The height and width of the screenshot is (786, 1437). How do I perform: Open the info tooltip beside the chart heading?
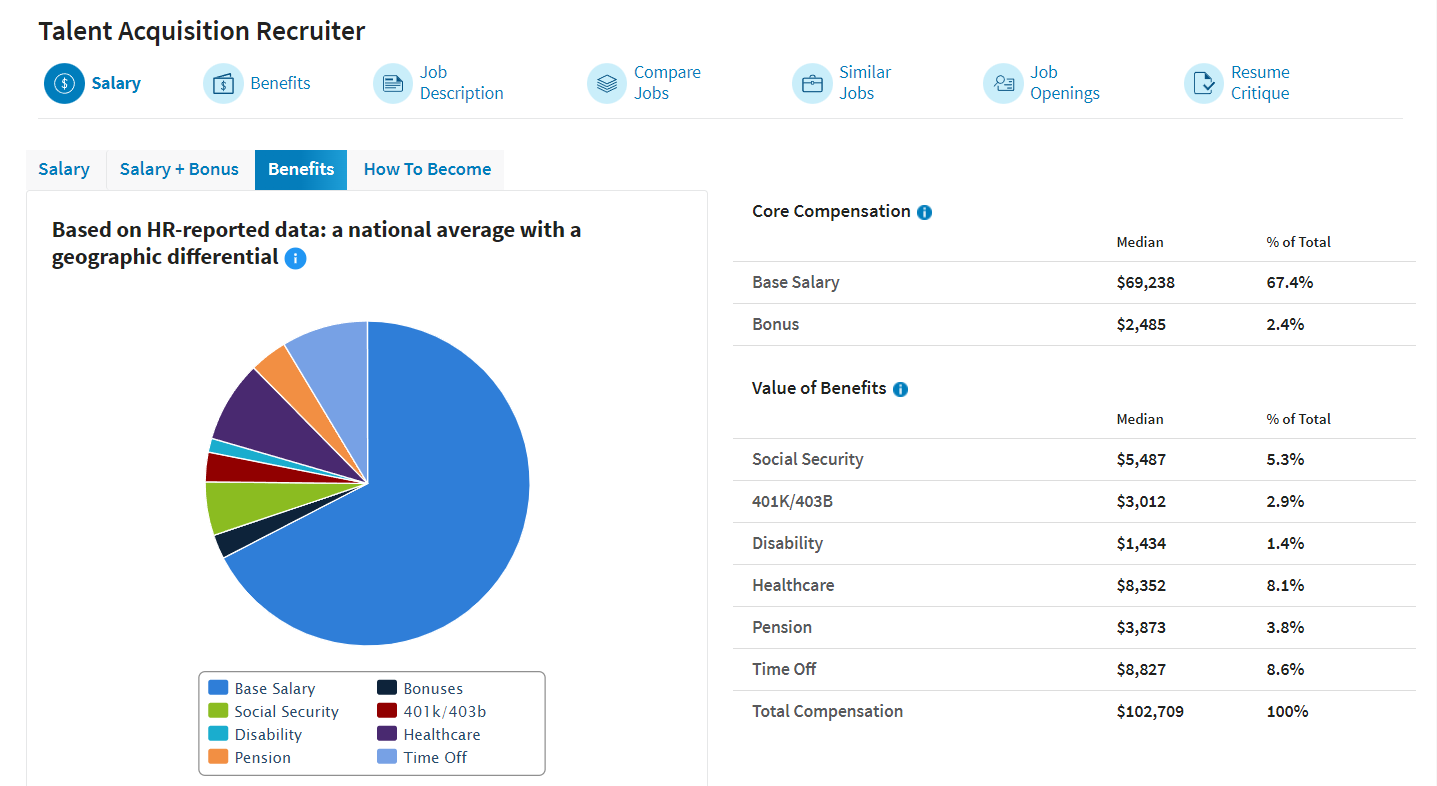click(295, 258)
